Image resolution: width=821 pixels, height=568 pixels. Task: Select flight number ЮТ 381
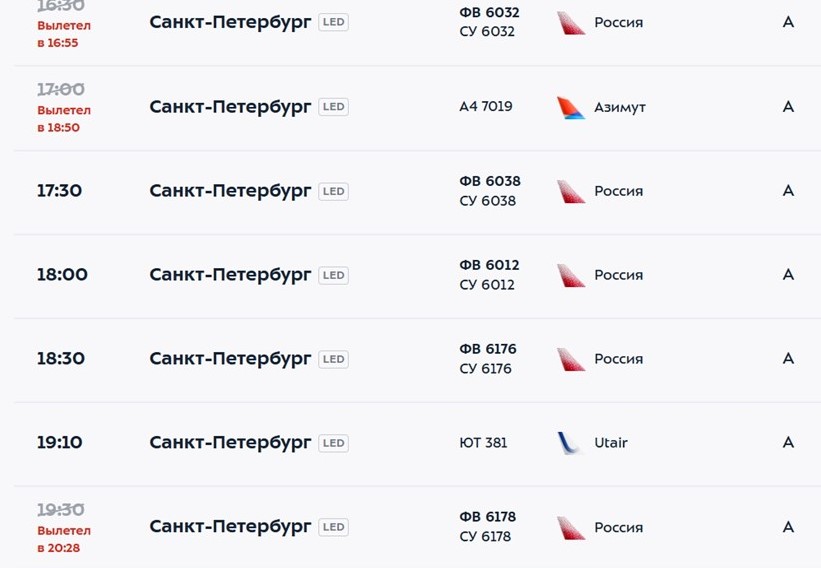[483, 443]
